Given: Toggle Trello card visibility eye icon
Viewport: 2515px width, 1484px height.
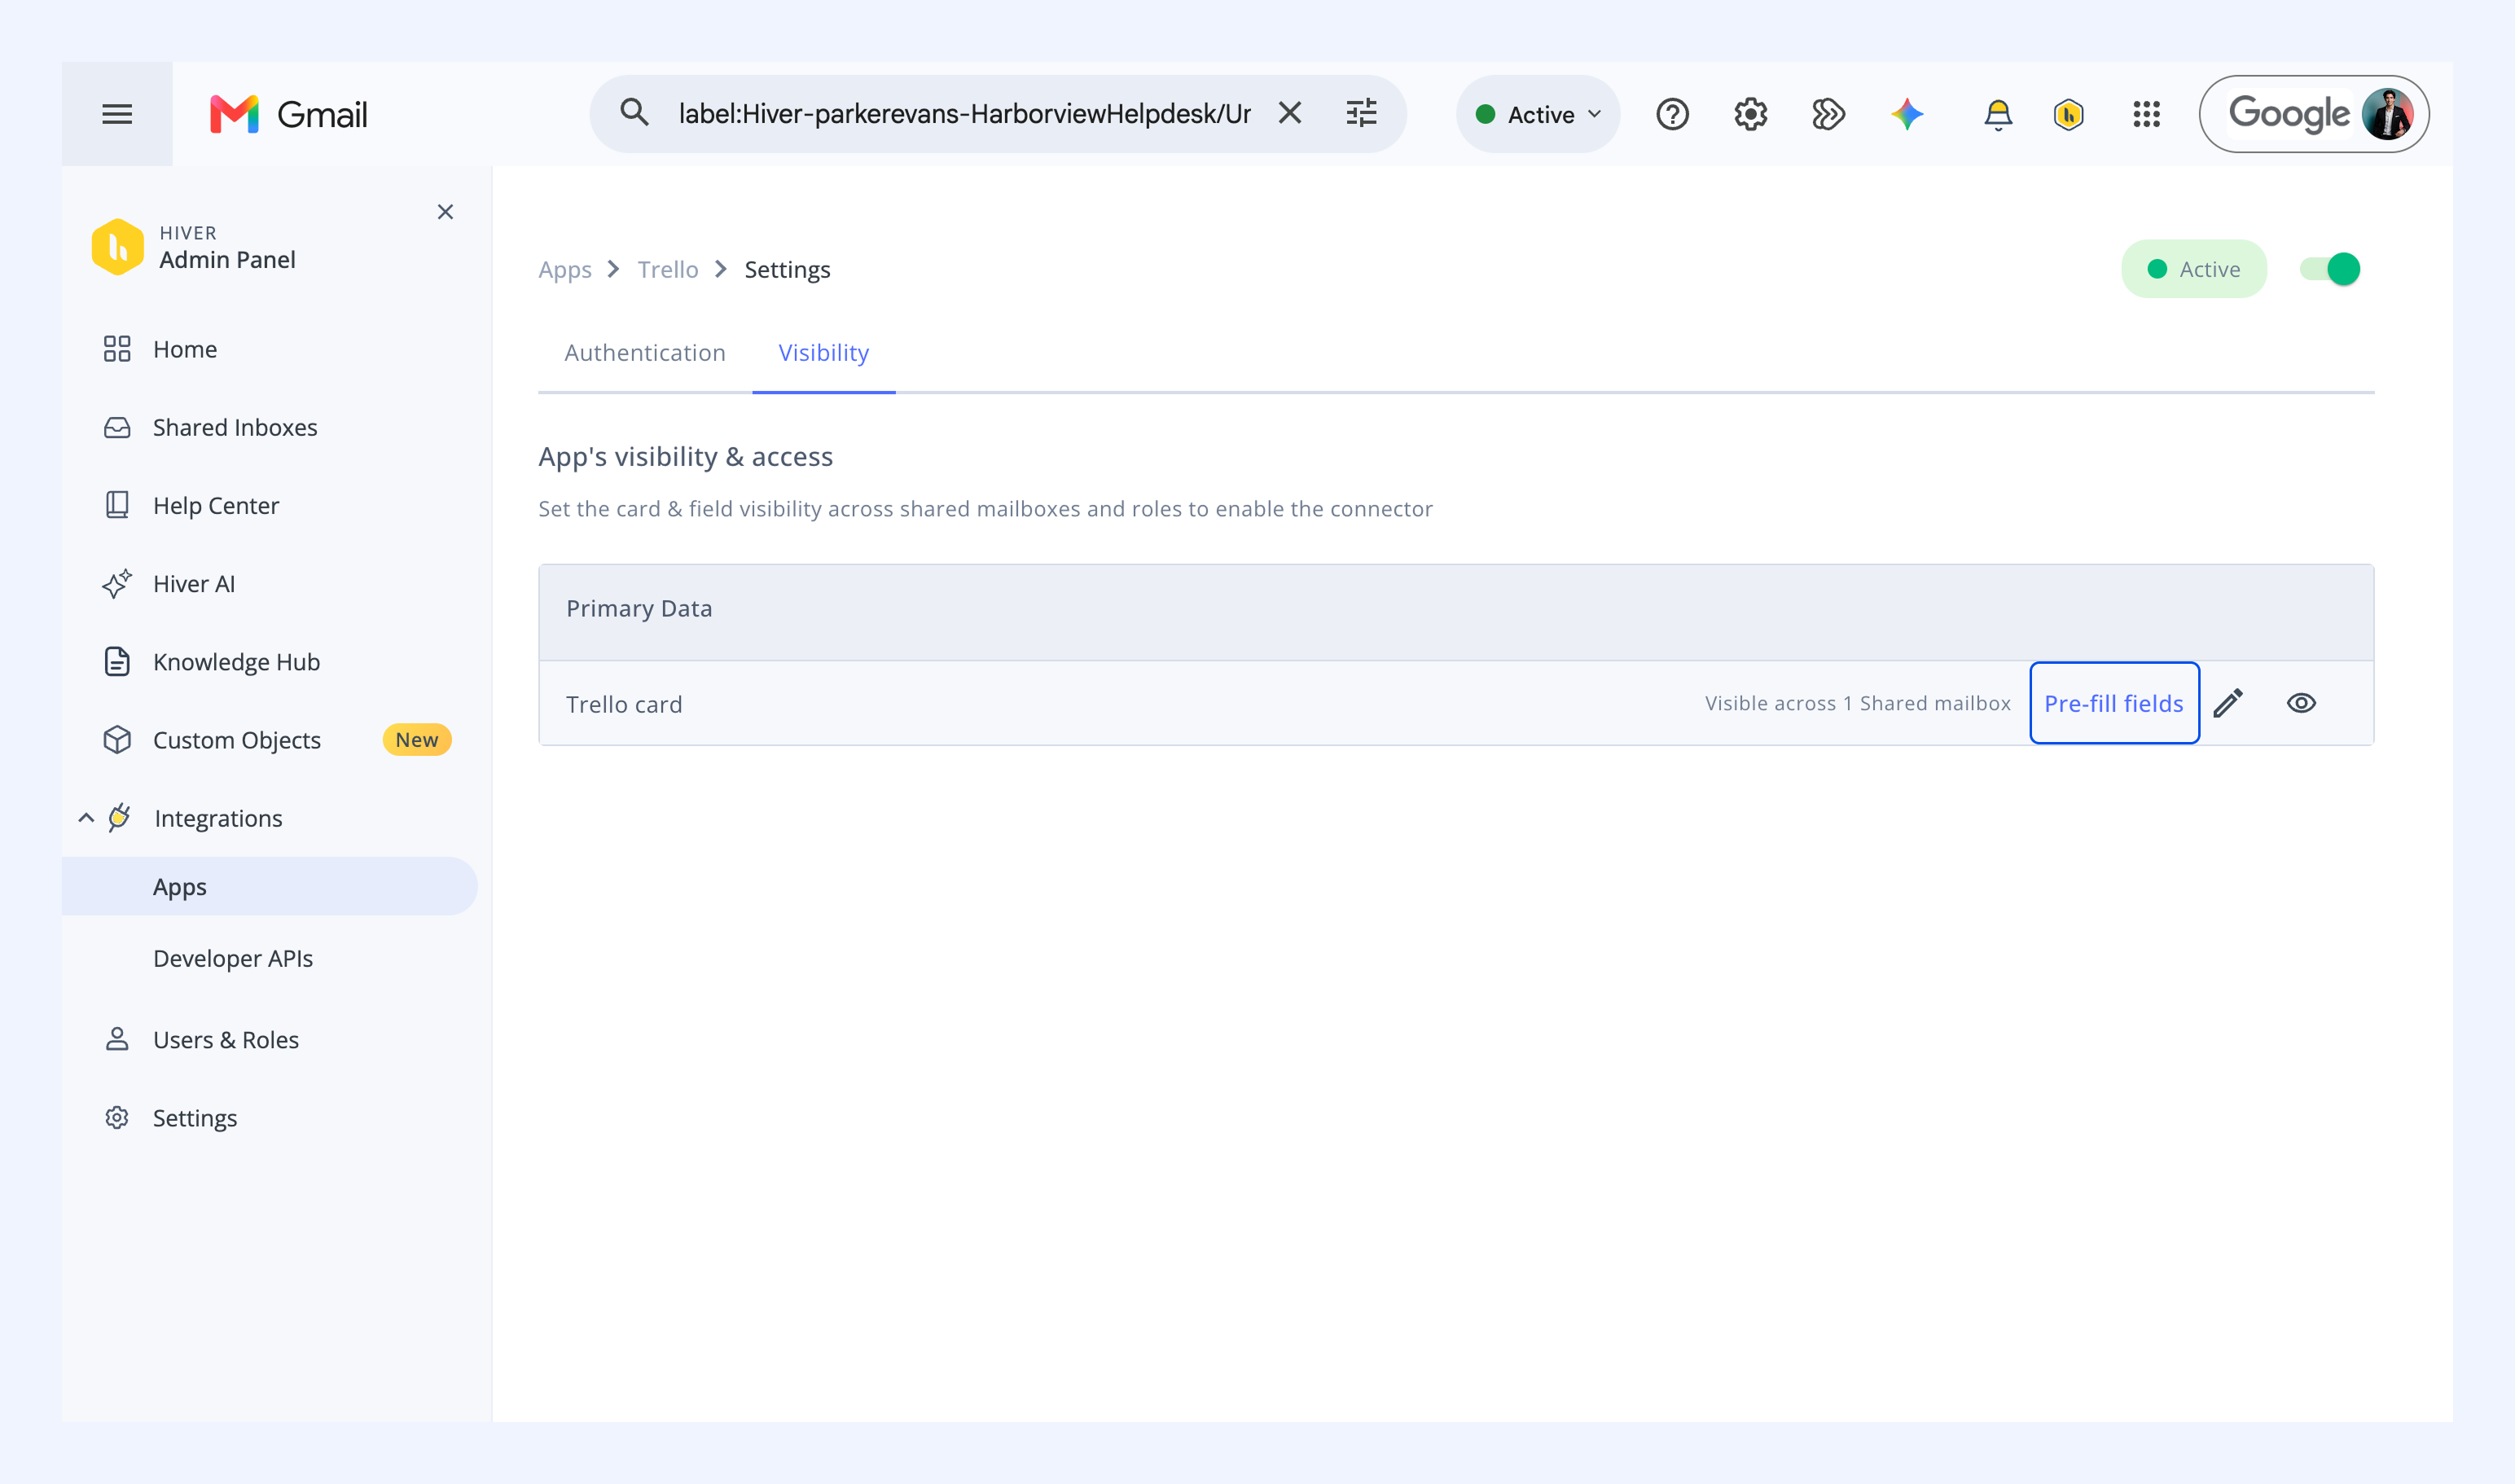Looking at the screenshot, I should (x=2301, y=703).
